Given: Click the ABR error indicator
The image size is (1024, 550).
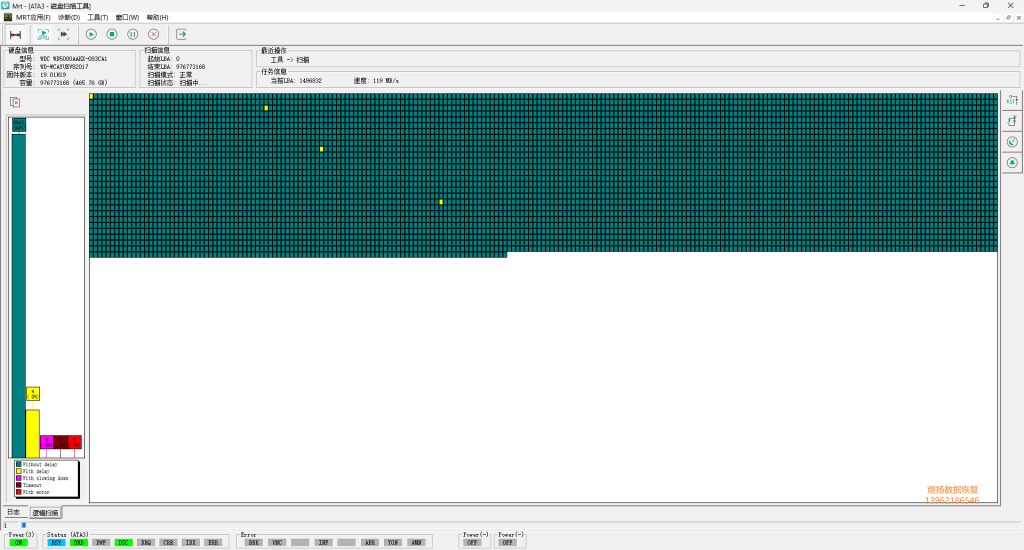Looking at the screenshot, I should pos(370,543).
